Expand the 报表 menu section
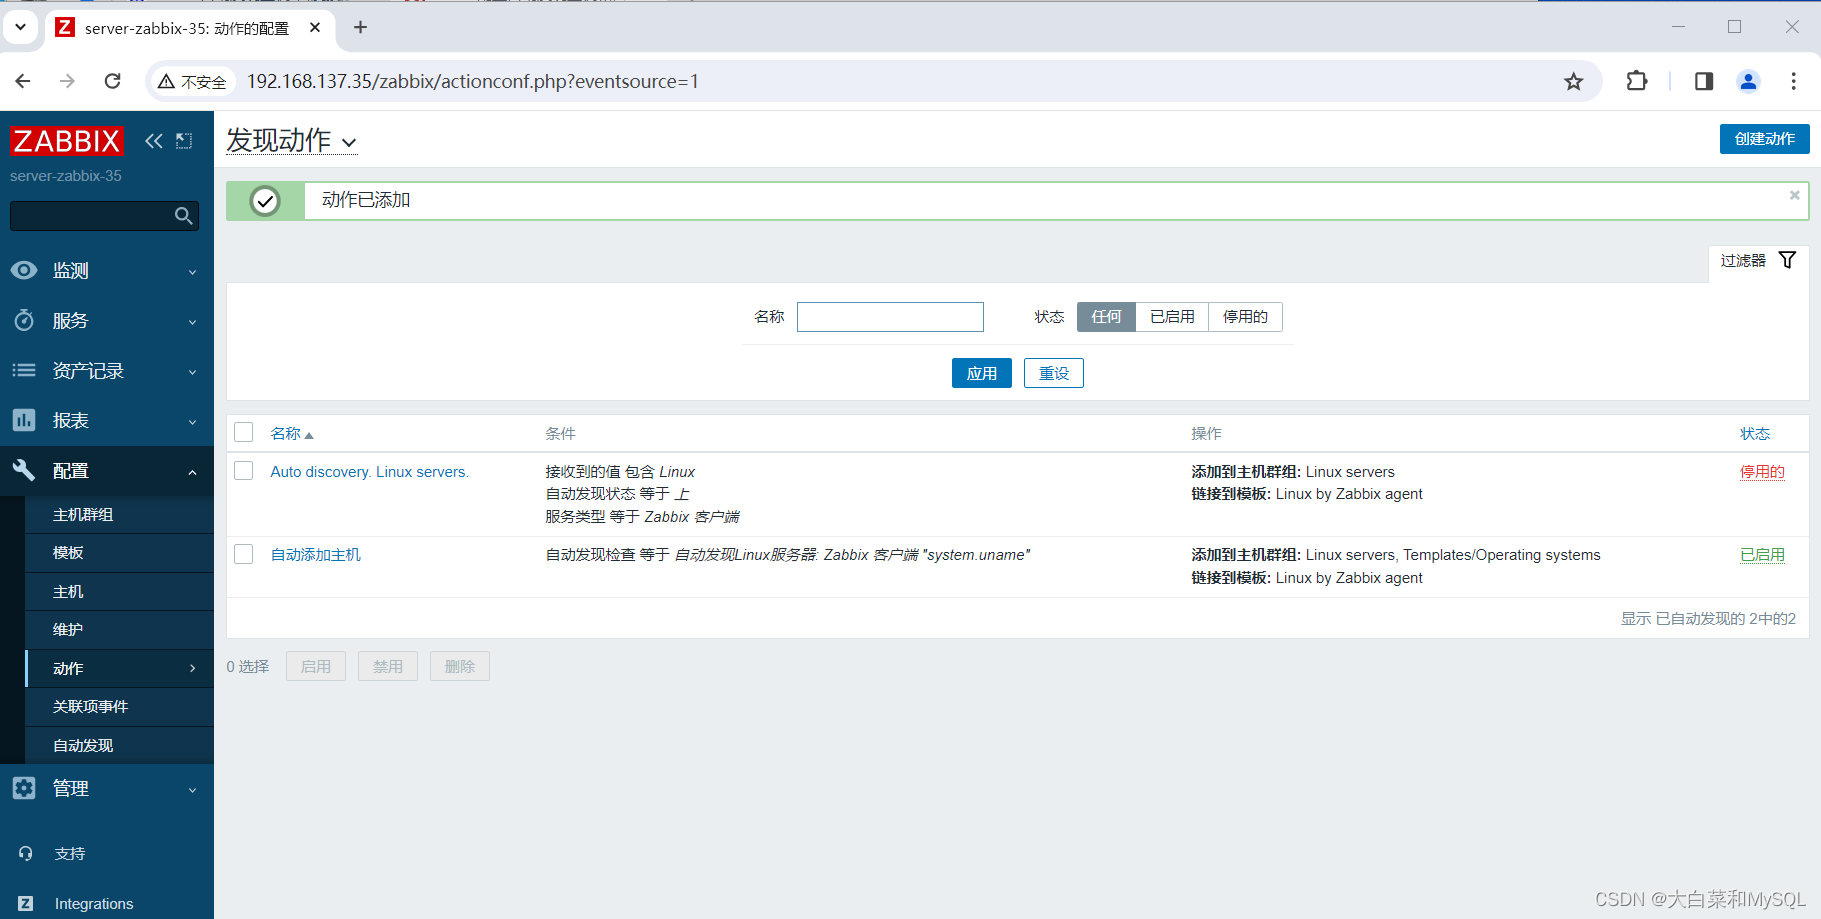 point(193,421)
